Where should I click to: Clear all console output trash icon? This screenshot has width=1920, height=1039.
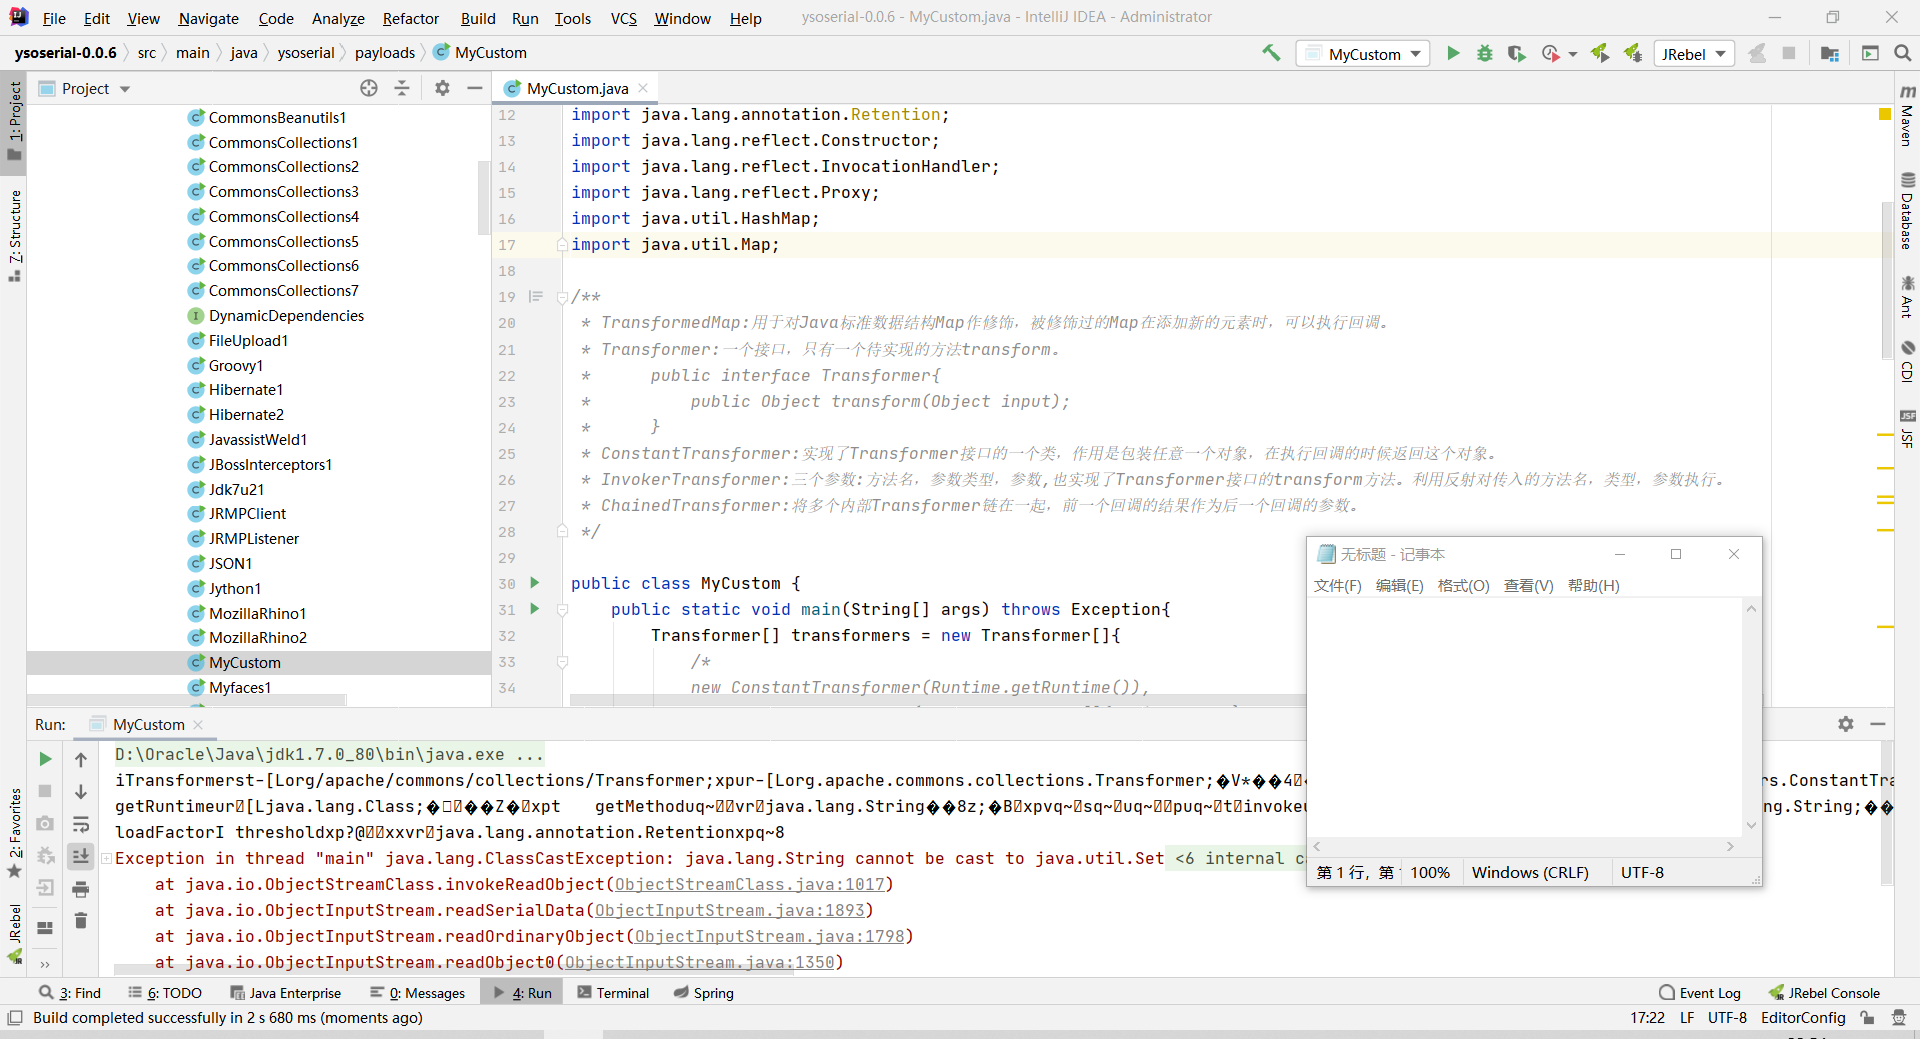click(81, 920)
